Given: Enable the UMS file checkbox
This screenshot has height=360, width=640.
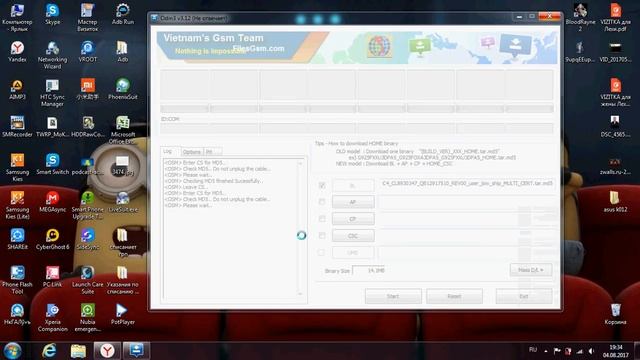Looking at the screenshot, I should click(x=322, y=252).
